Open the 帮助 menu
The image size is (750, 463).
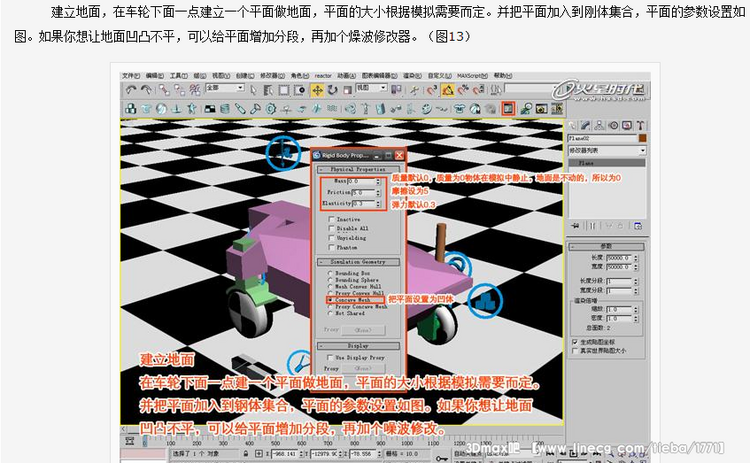click(503, 76)
